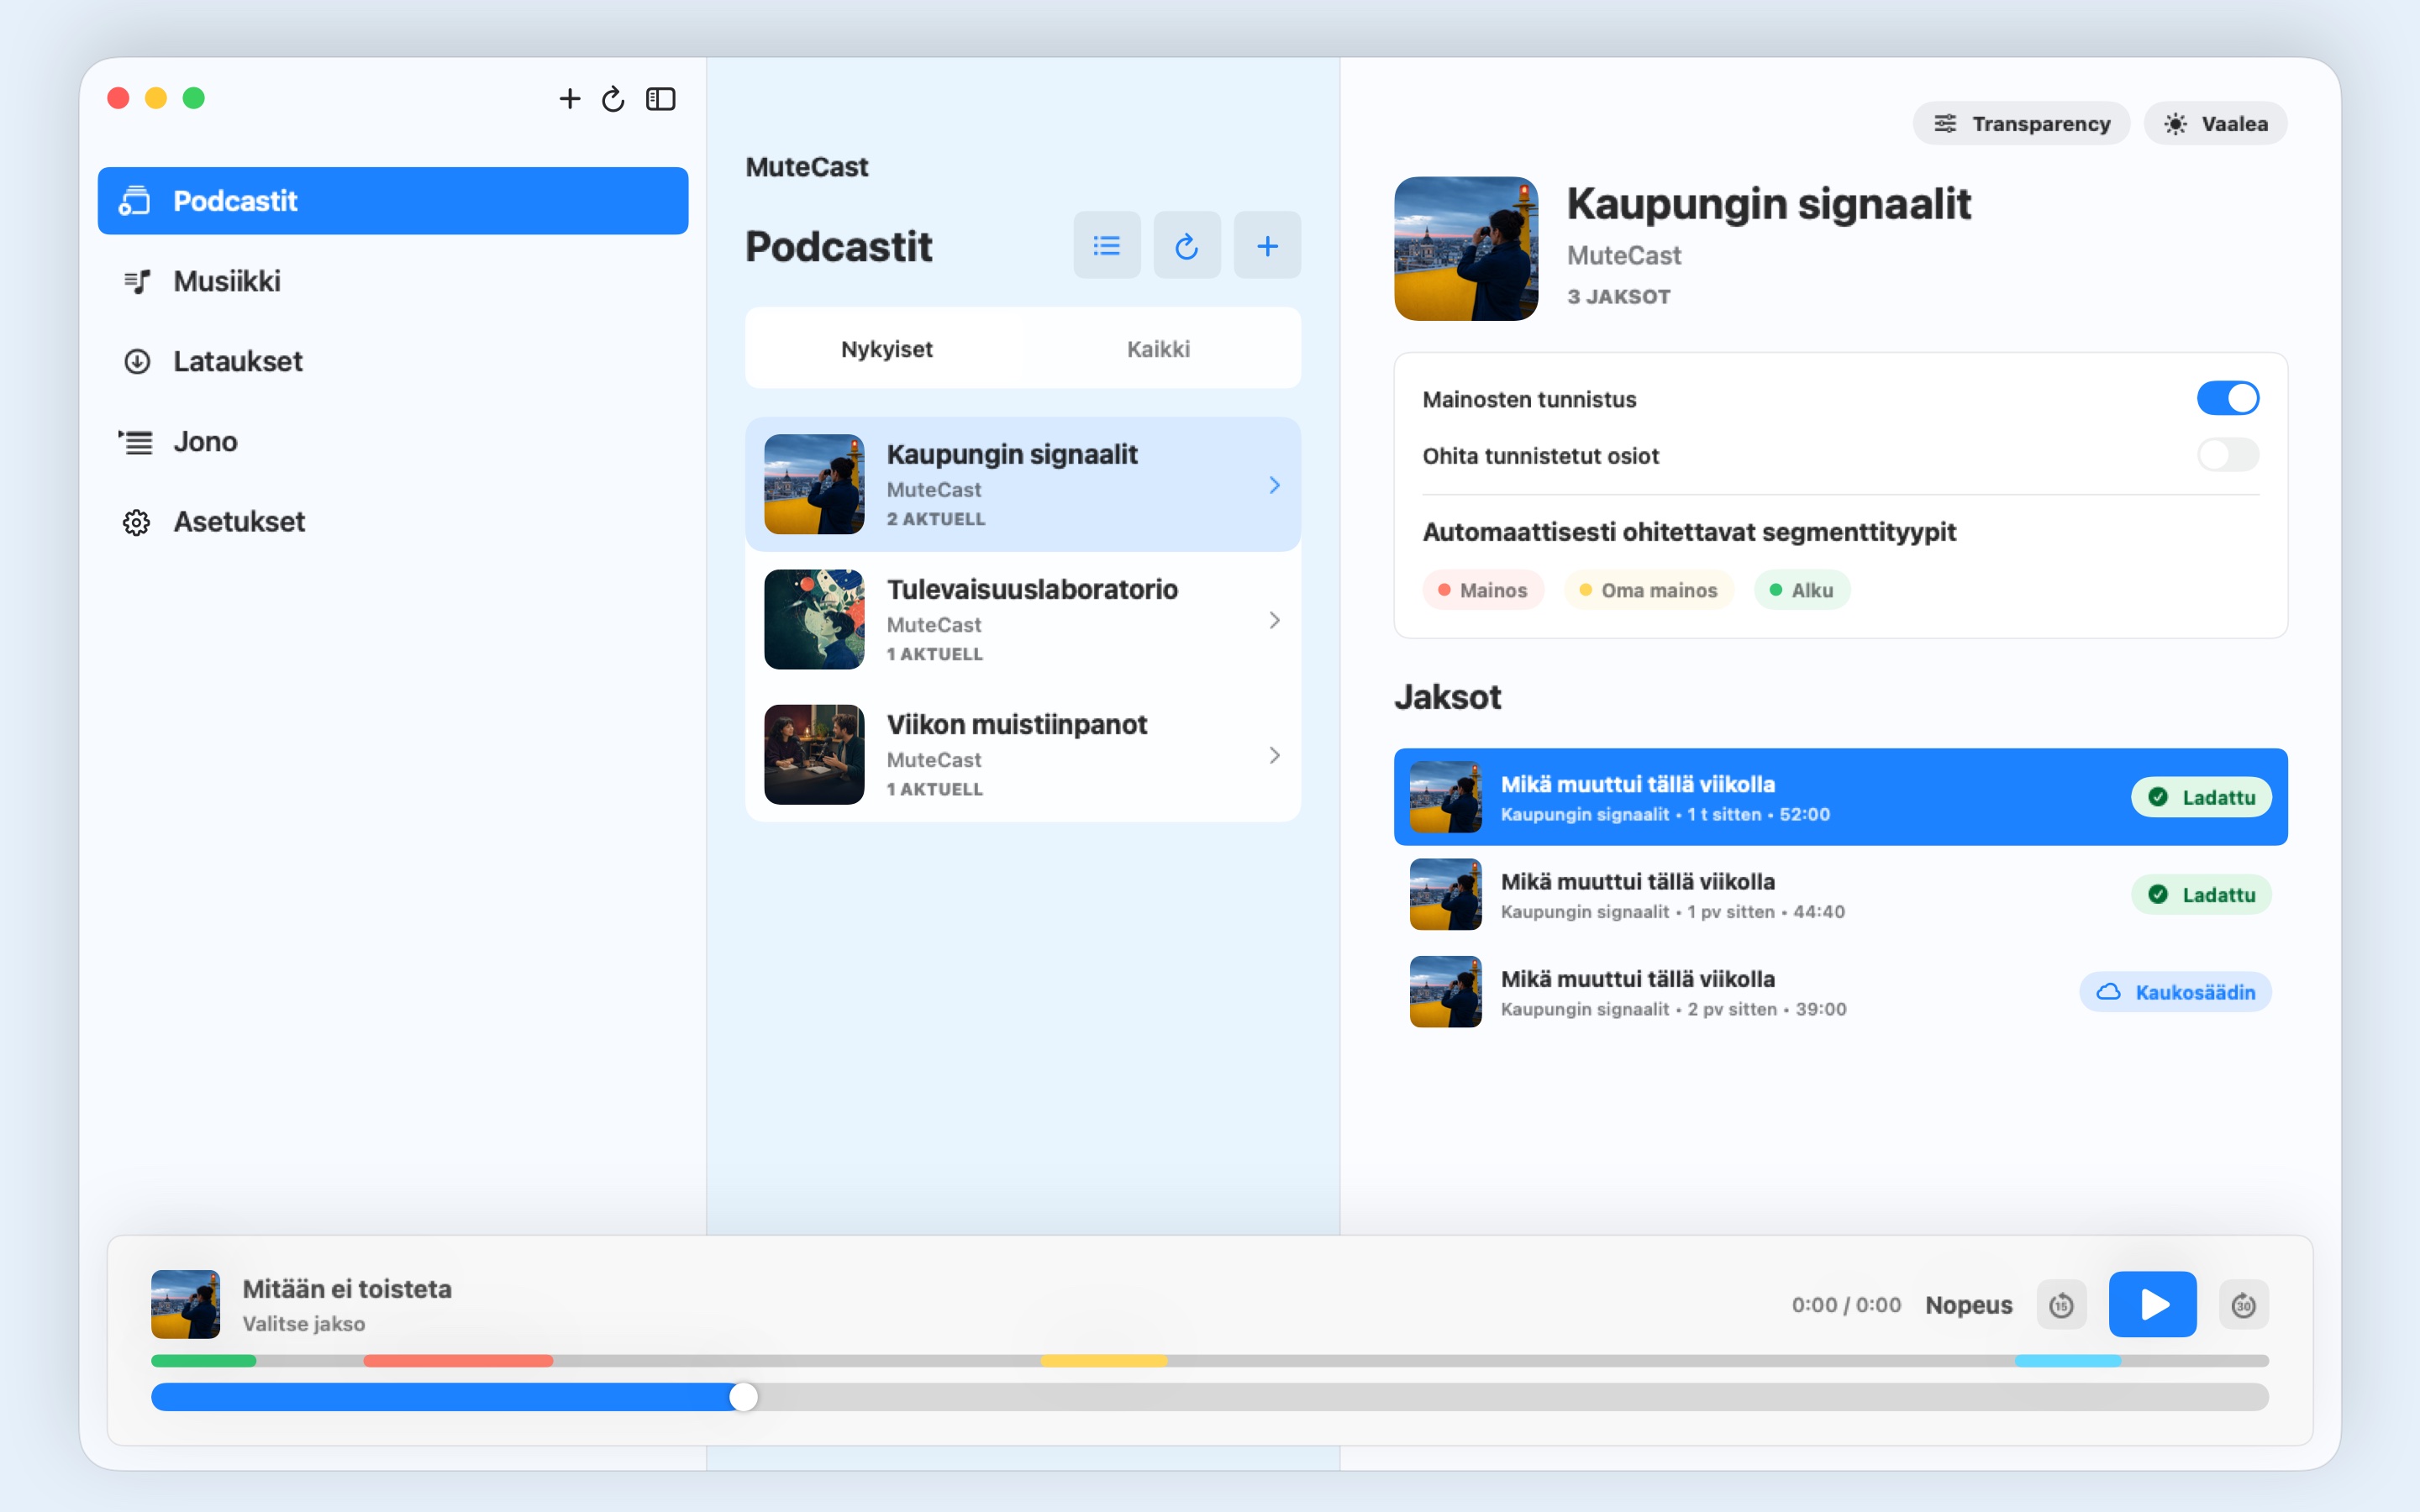Click the refresh button beside Podcastit heading
Image resolution: width=2420 pixels, height=1512 pixels.
pyautogui.click(x=1187, y=245)
